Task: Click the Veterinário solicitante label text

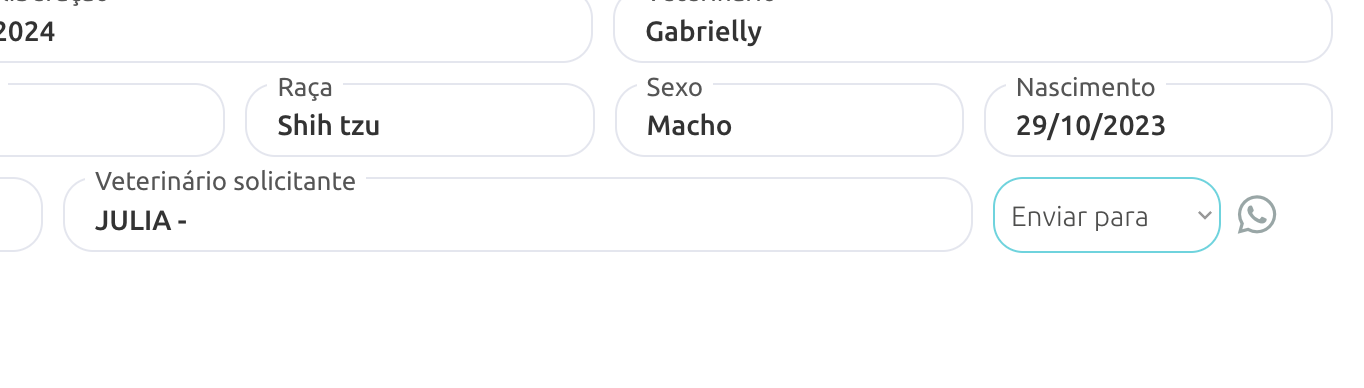Action: (x=225, y=181)
